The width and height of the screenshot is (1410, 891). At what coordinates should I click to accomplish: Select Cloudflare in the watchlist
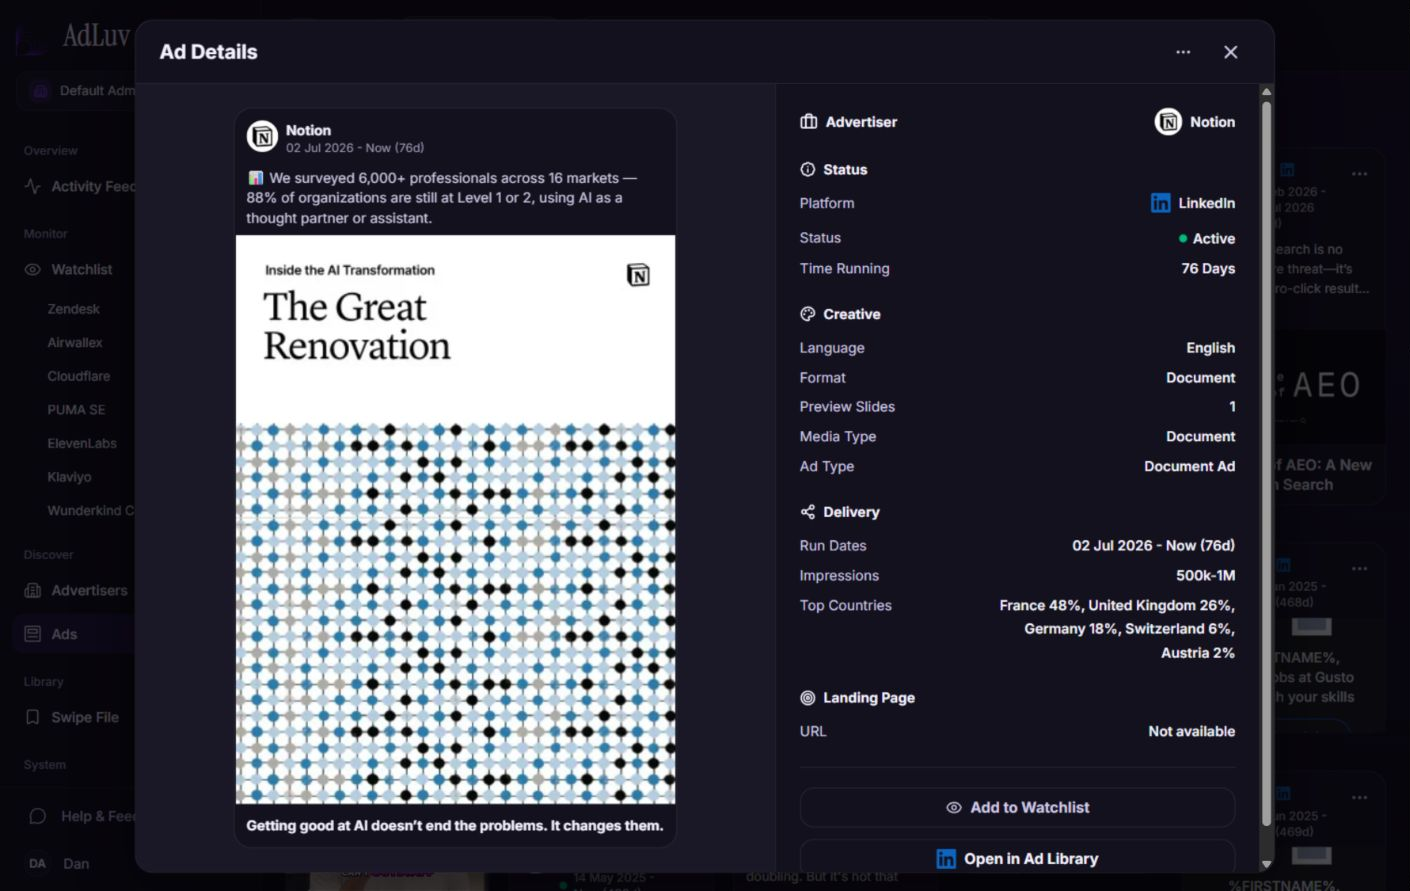pyautogui.click(x=79, y=376)
